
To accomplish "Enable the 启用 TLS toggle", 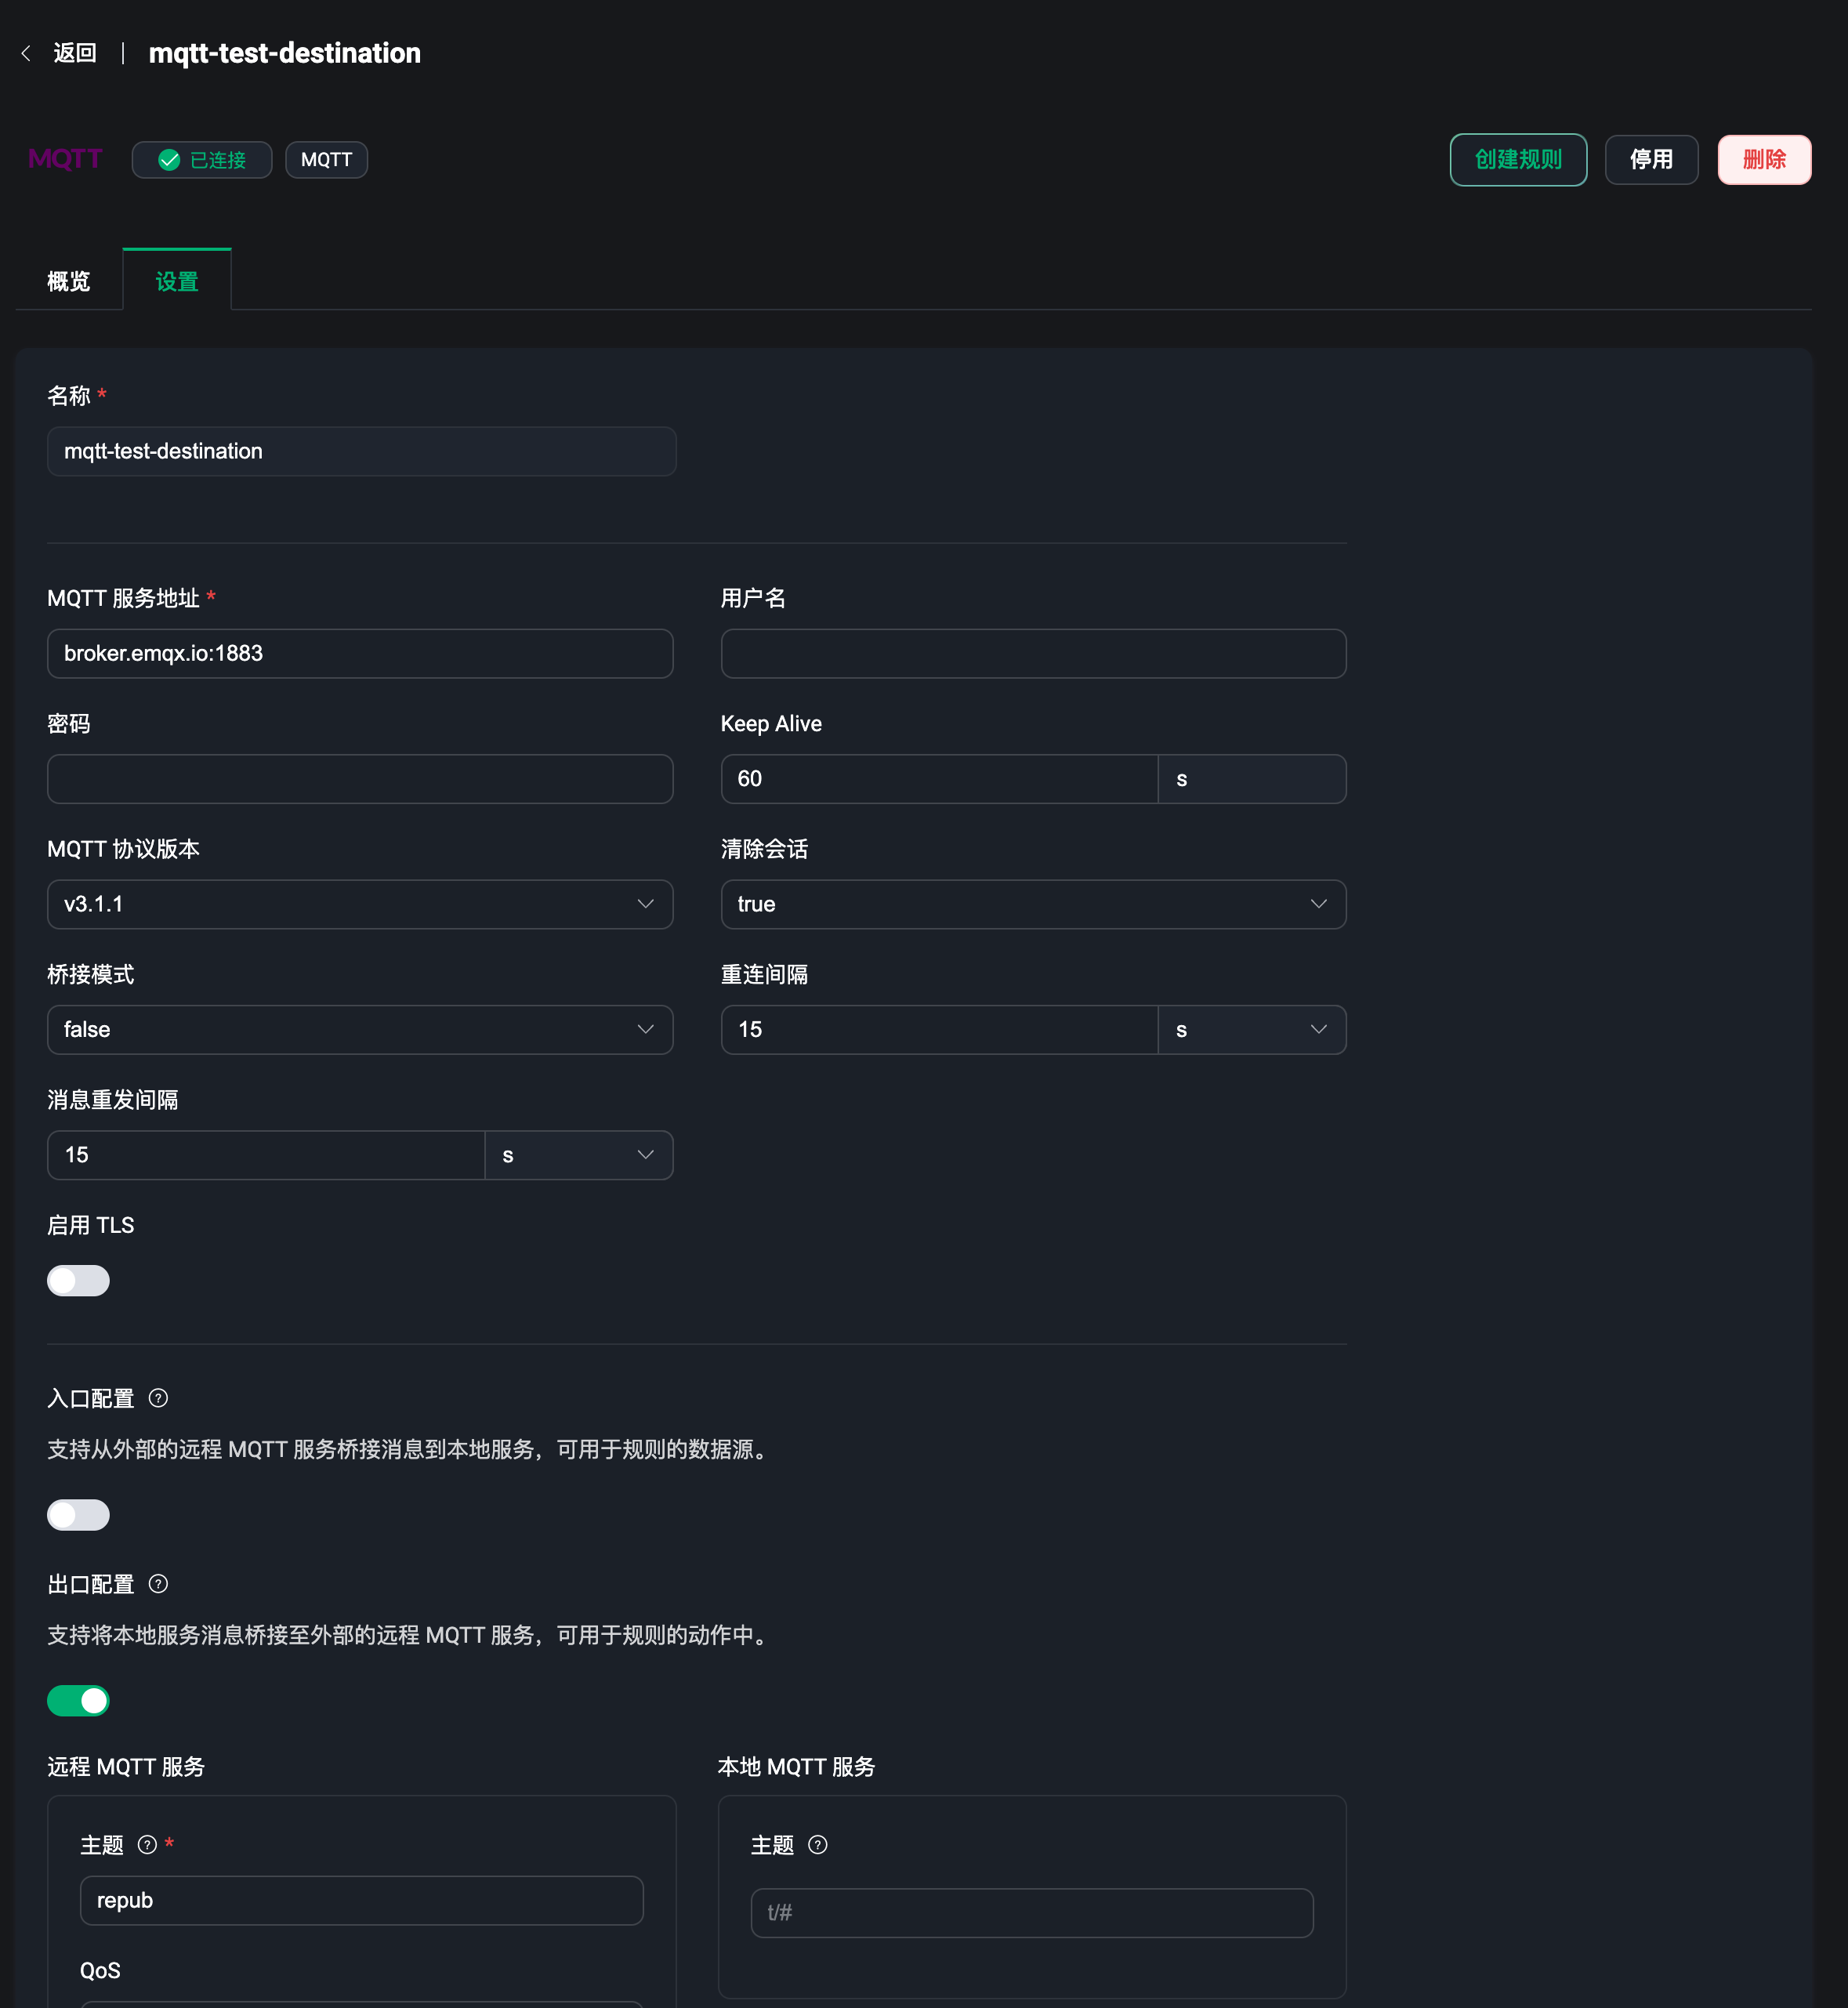I will 78,1280.
